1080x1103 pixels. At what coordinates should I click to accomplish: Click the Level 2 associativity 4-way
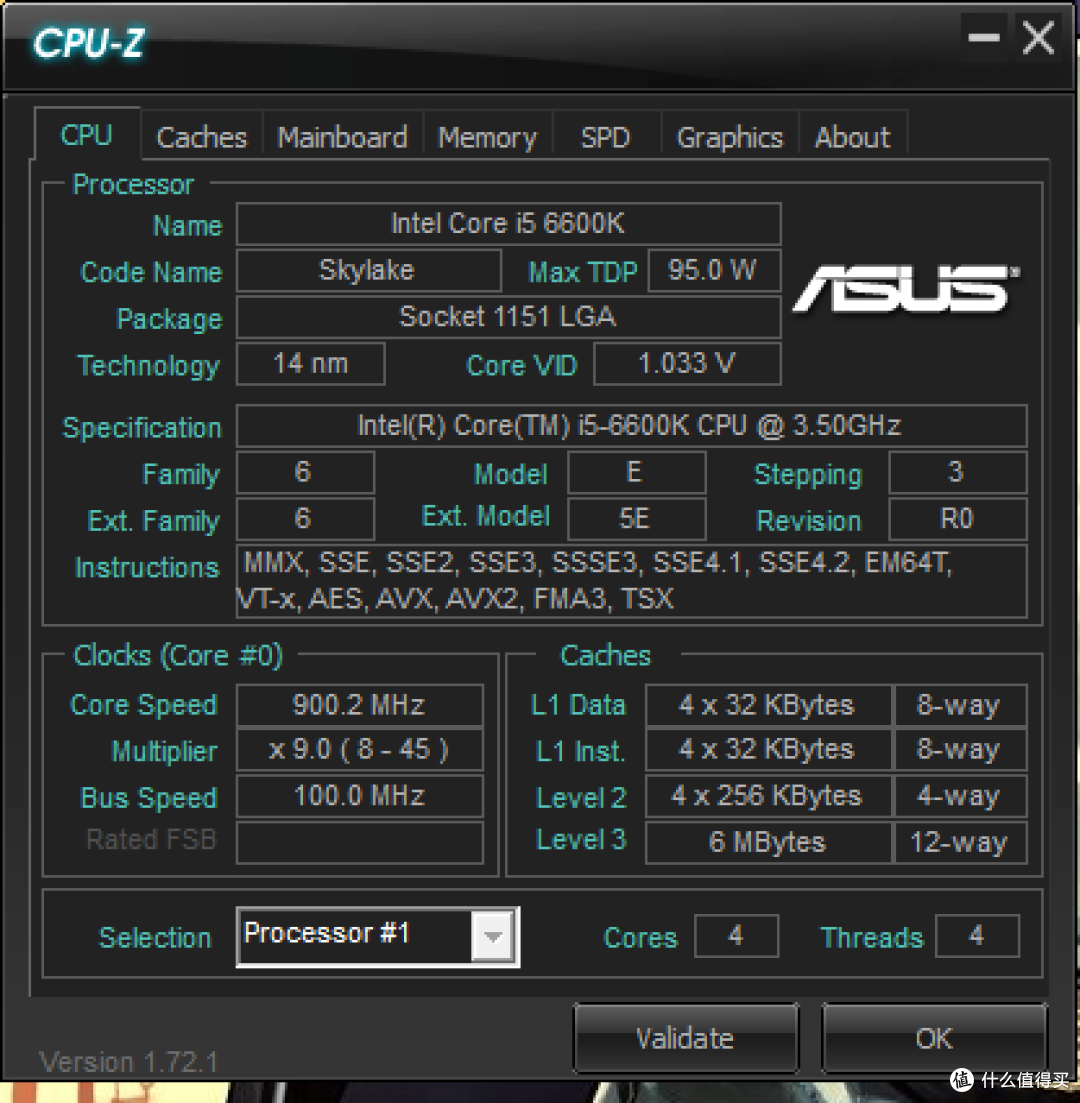[960, 796]
